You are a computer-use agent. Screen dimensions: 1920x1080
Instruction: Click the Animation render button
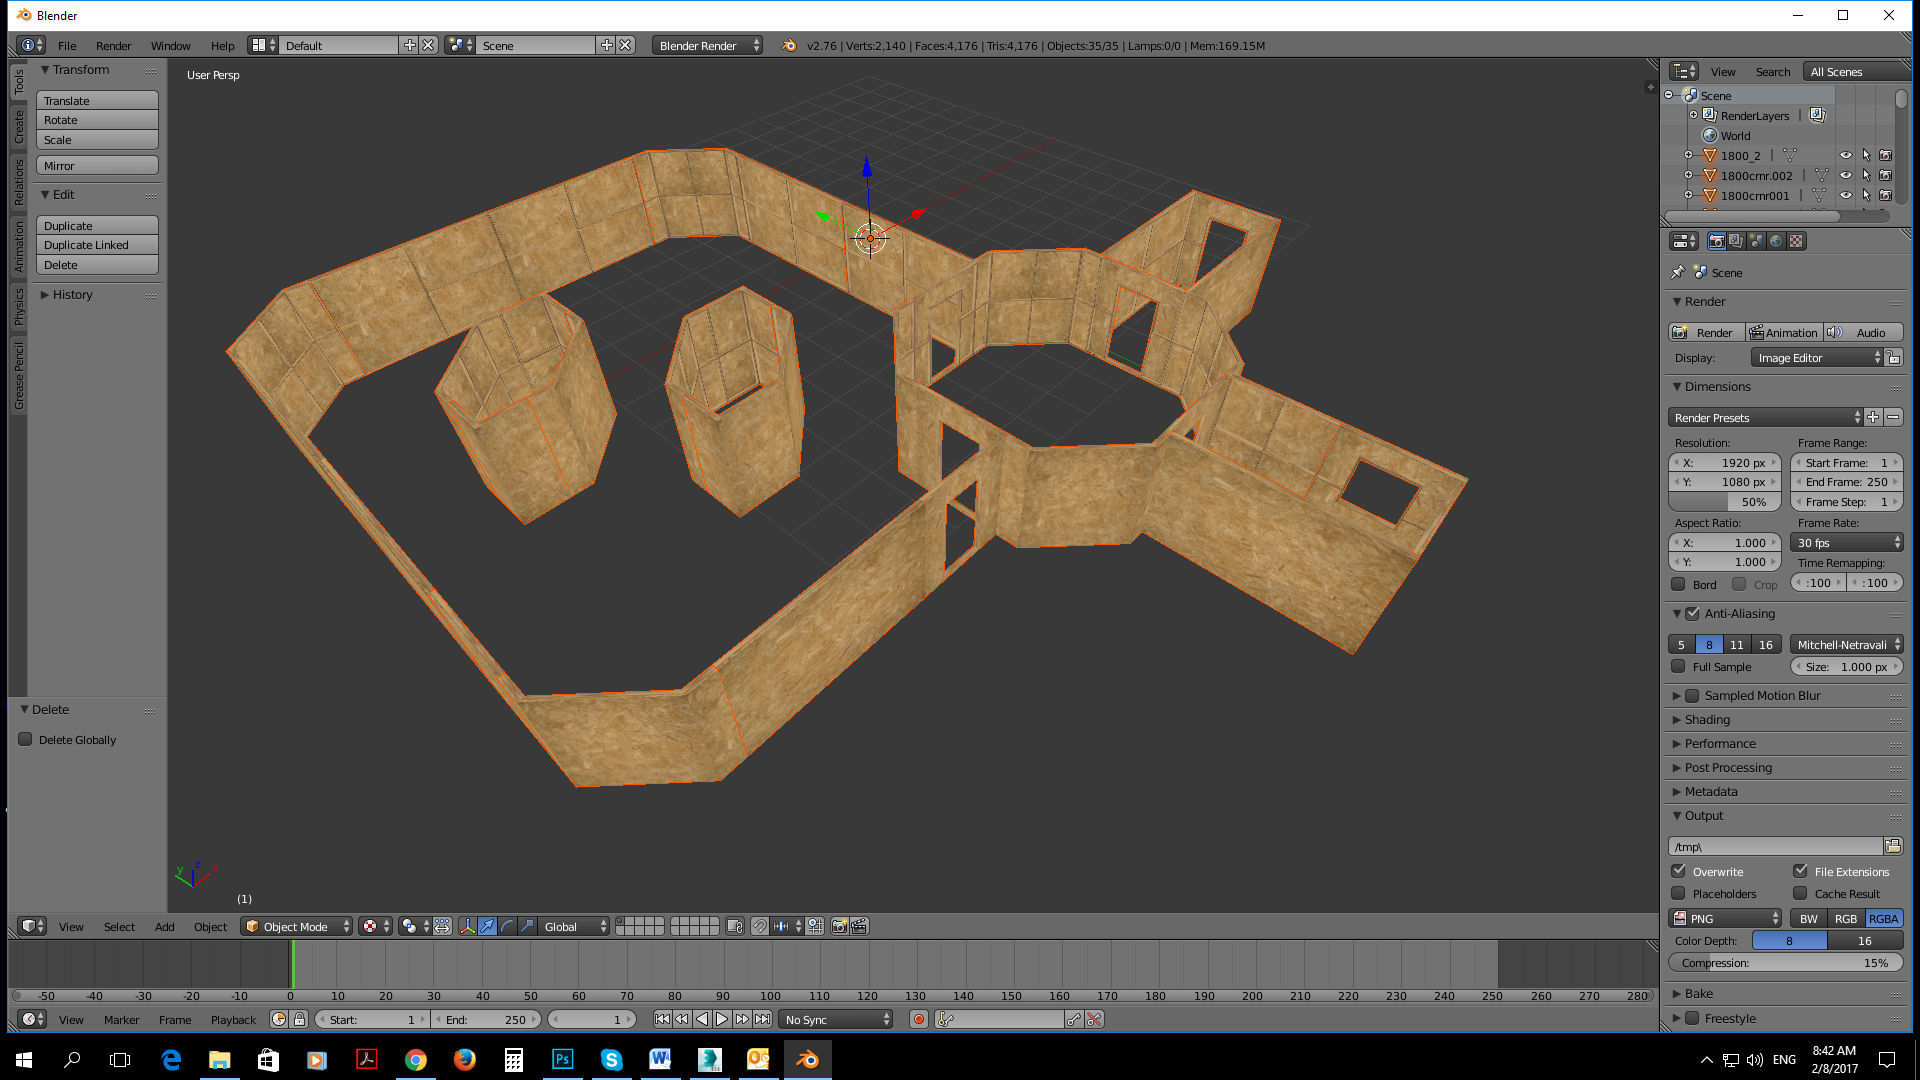coord(1784,332)
